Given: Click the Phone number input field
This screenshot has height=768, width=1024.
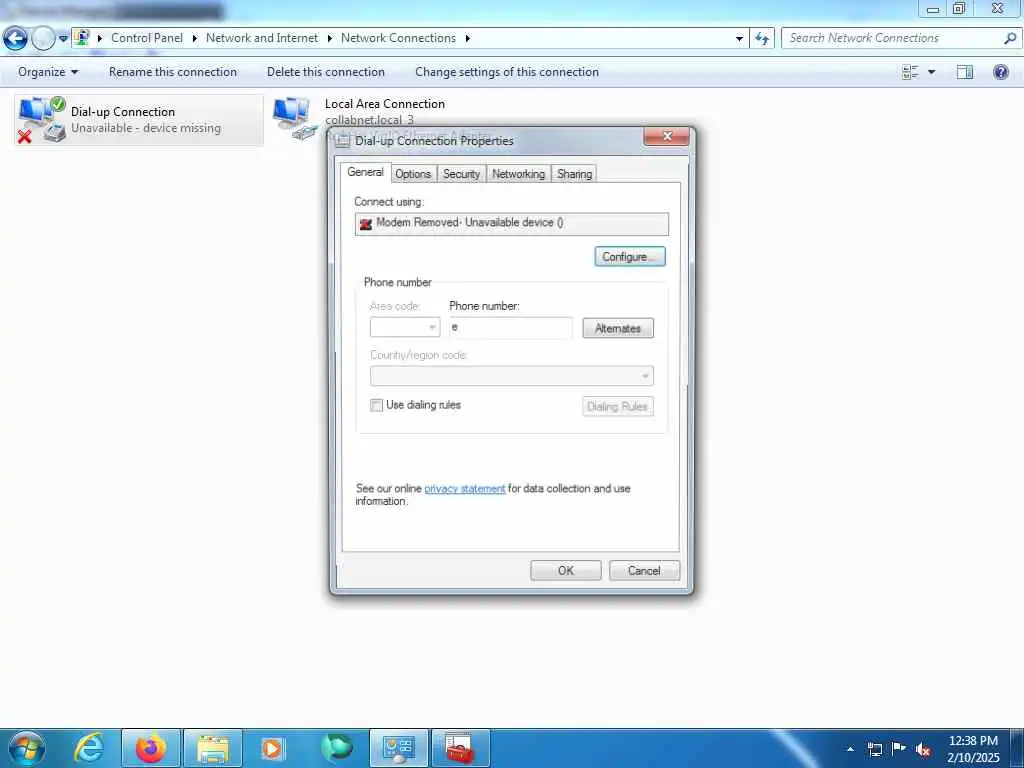Looking at the screenshot, I should 511,328.
